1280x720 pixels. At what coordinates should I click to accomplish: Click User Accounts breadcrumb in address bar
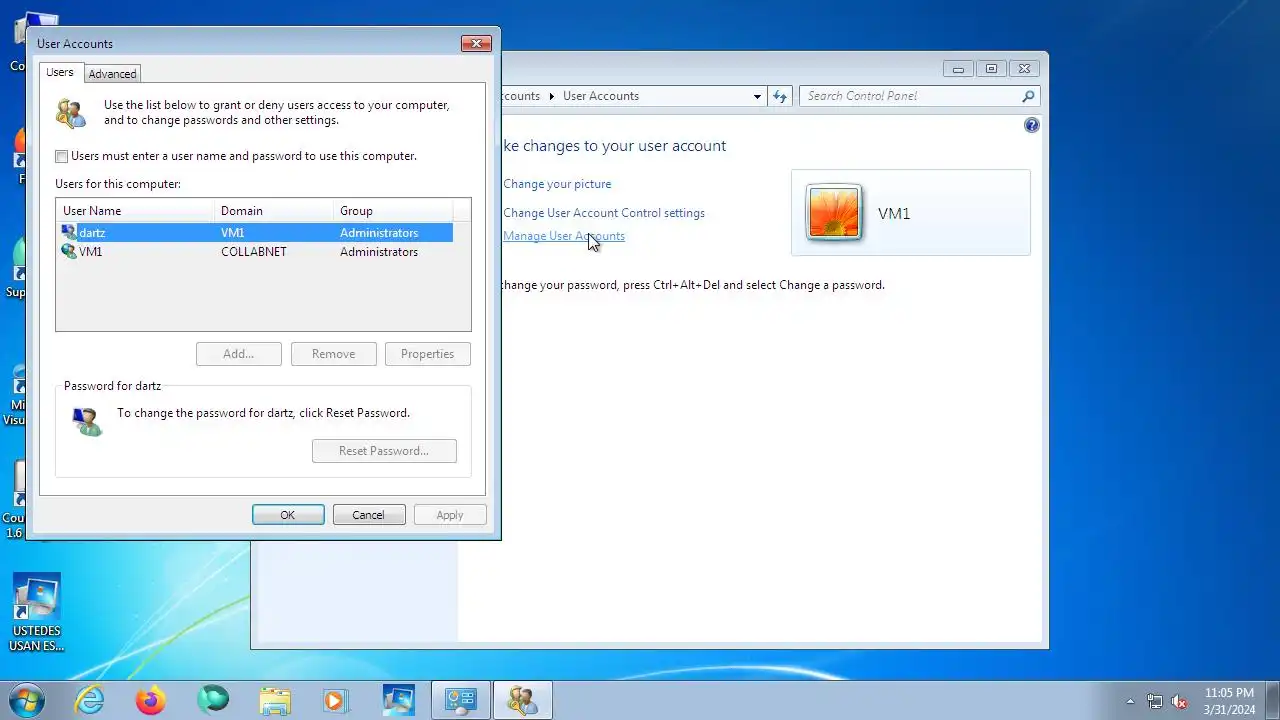coord(601,96)
